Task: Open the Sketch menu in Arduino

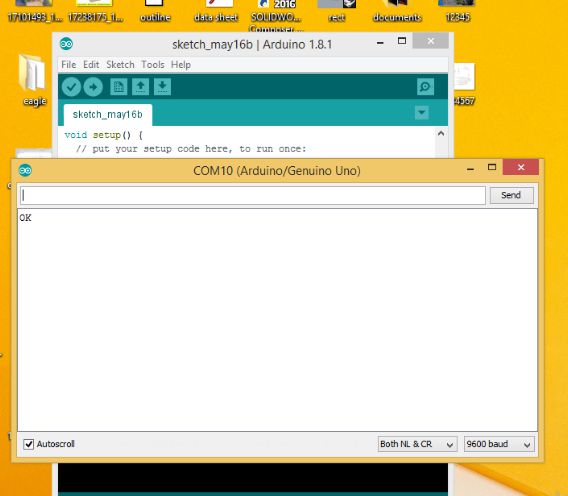Action: pos(120,64)
